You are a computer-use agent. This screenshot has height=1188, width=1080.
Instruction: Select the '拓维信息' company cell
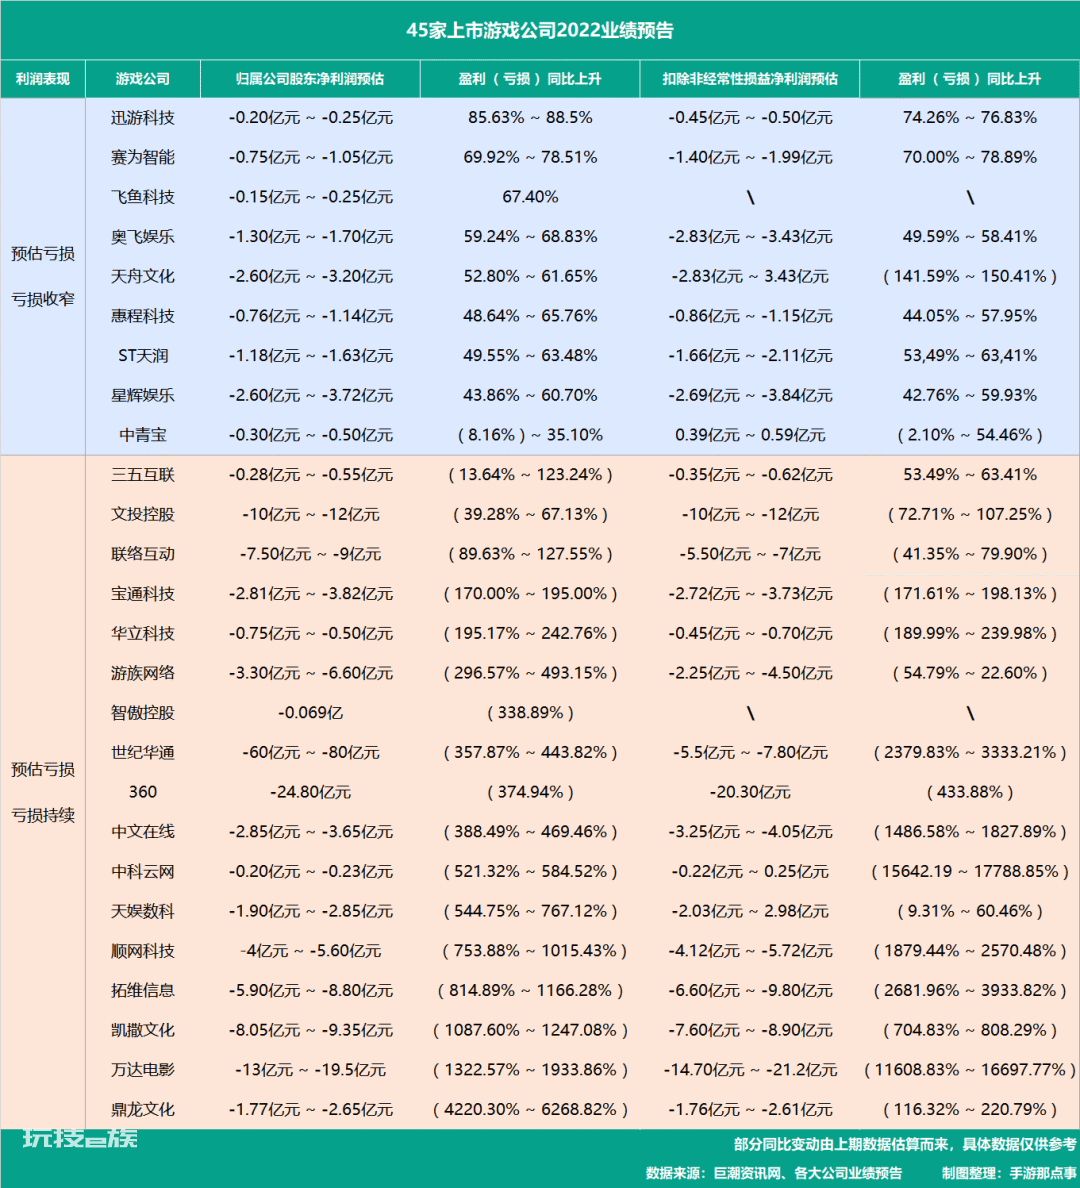tap(142, 990)
